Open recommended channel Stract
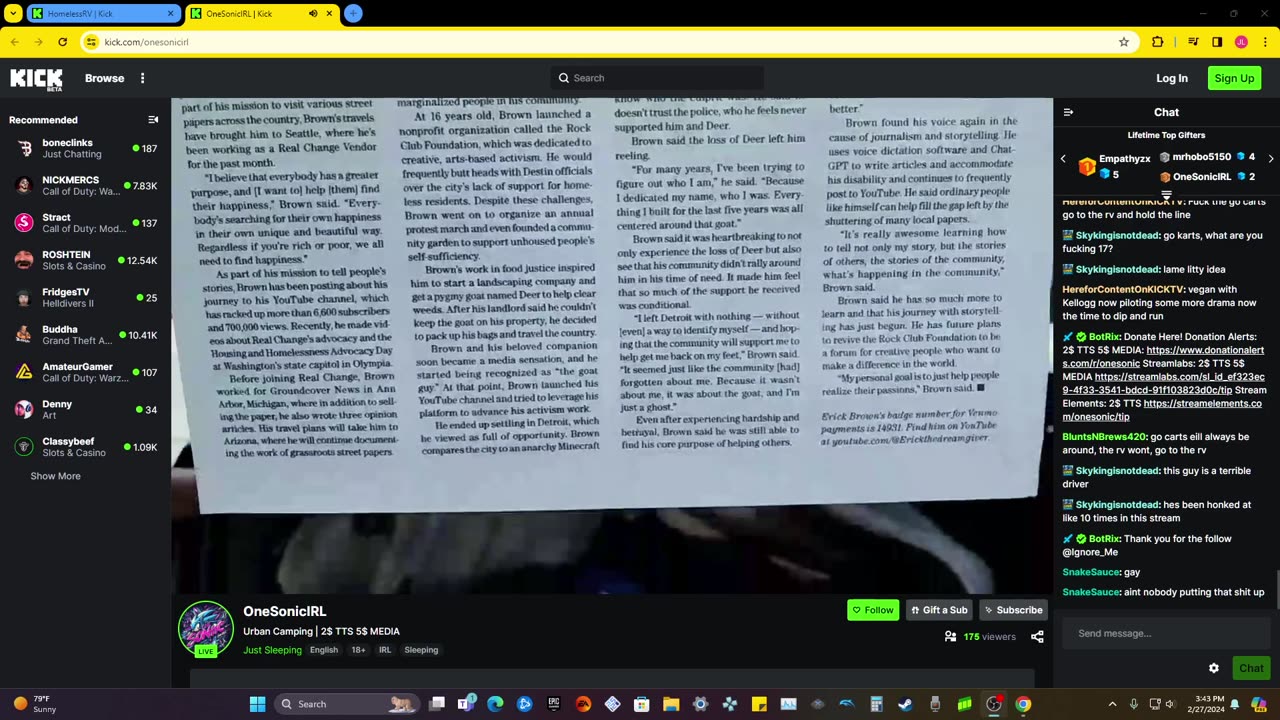 coord(86,223)
